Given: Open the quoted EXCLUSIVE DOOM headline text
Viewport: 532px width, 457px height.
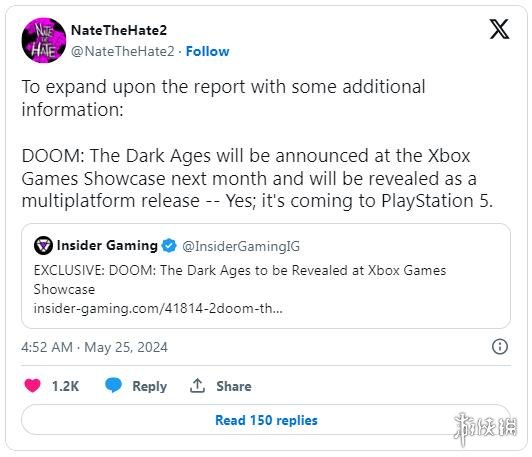Looking at the screenshot, I should (240, 280).
